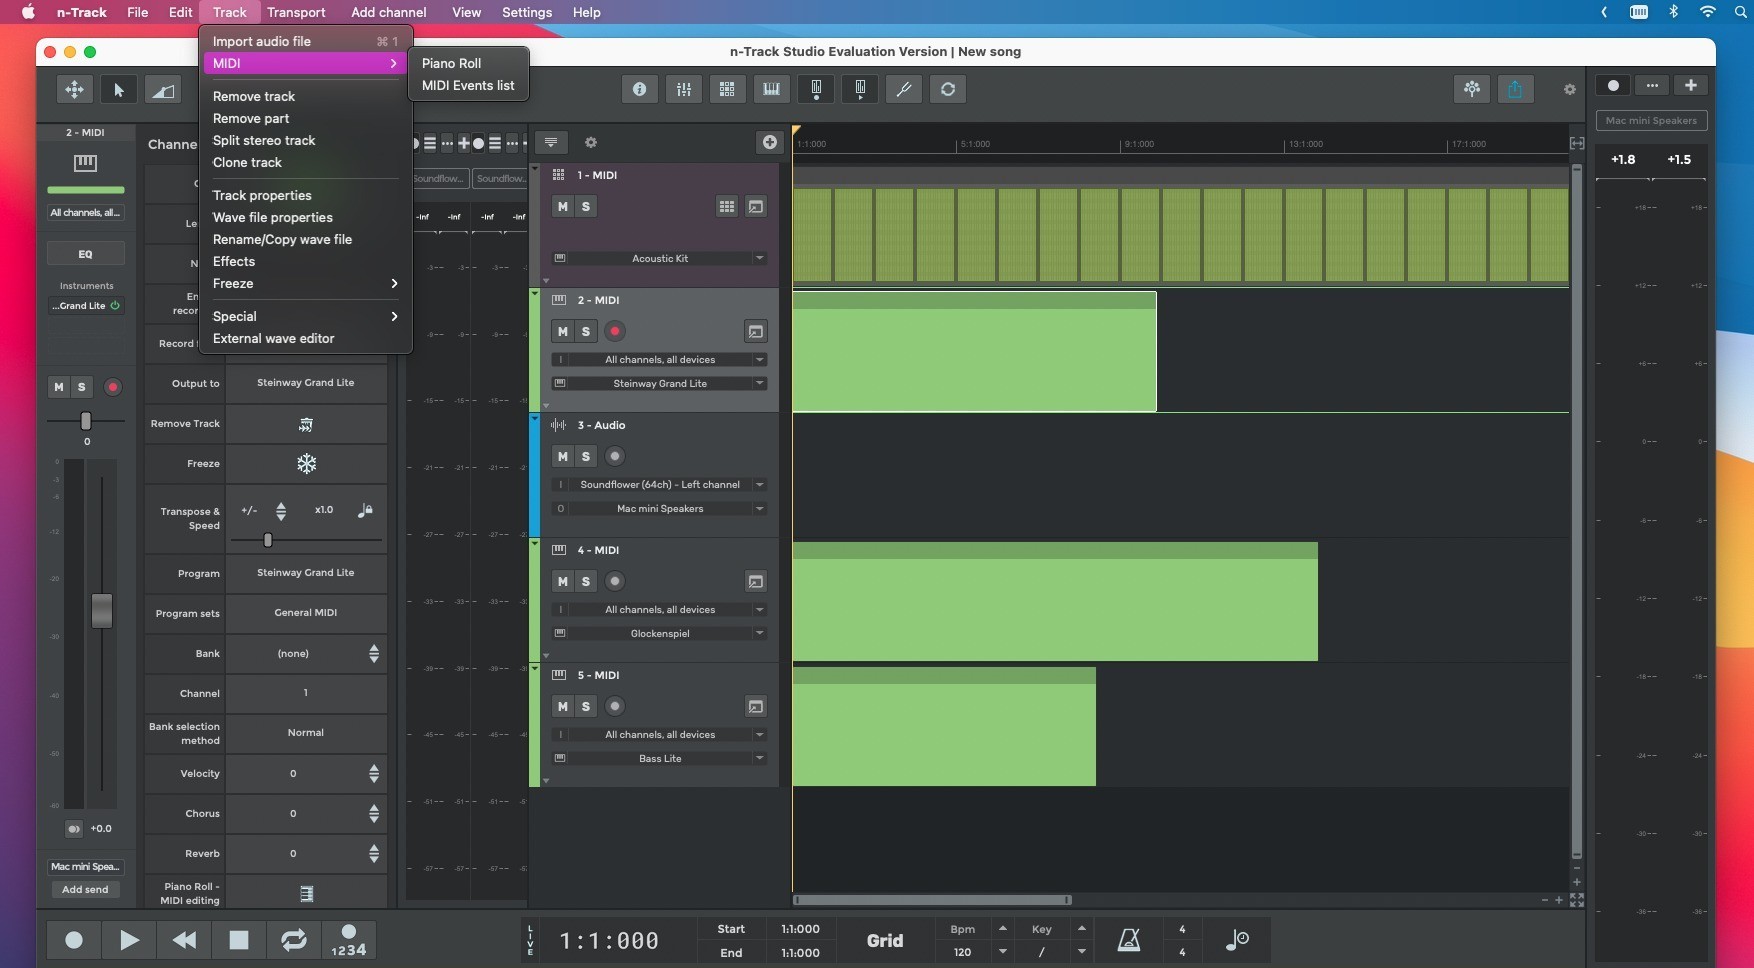1754x968 pixels.
Task: Open the three-dots options in meter panel
Action: pyautogui.click(x=1652, y=85)
